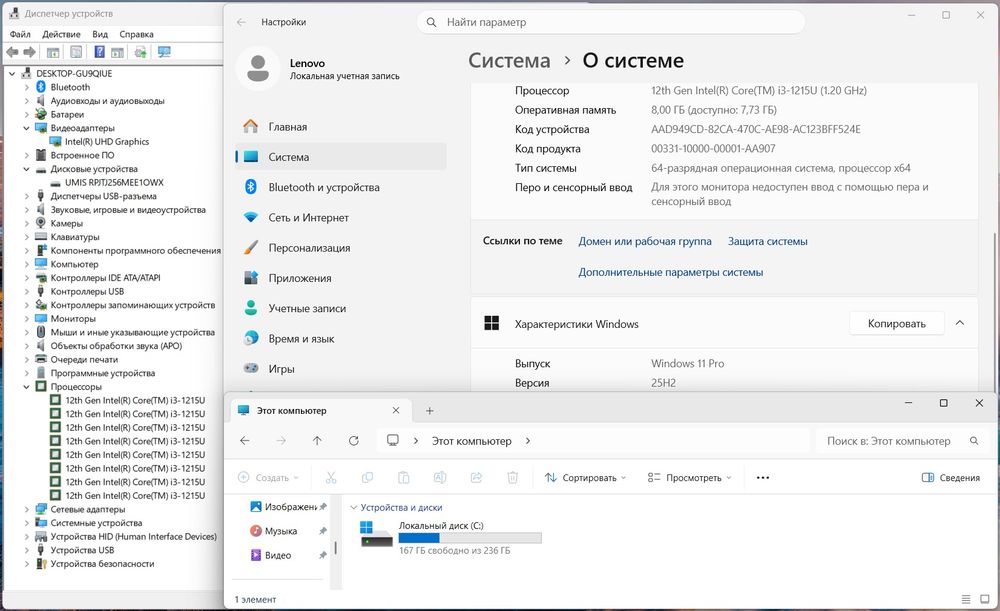Collapse the Дисковые устройства tree node

click(26, 169)
